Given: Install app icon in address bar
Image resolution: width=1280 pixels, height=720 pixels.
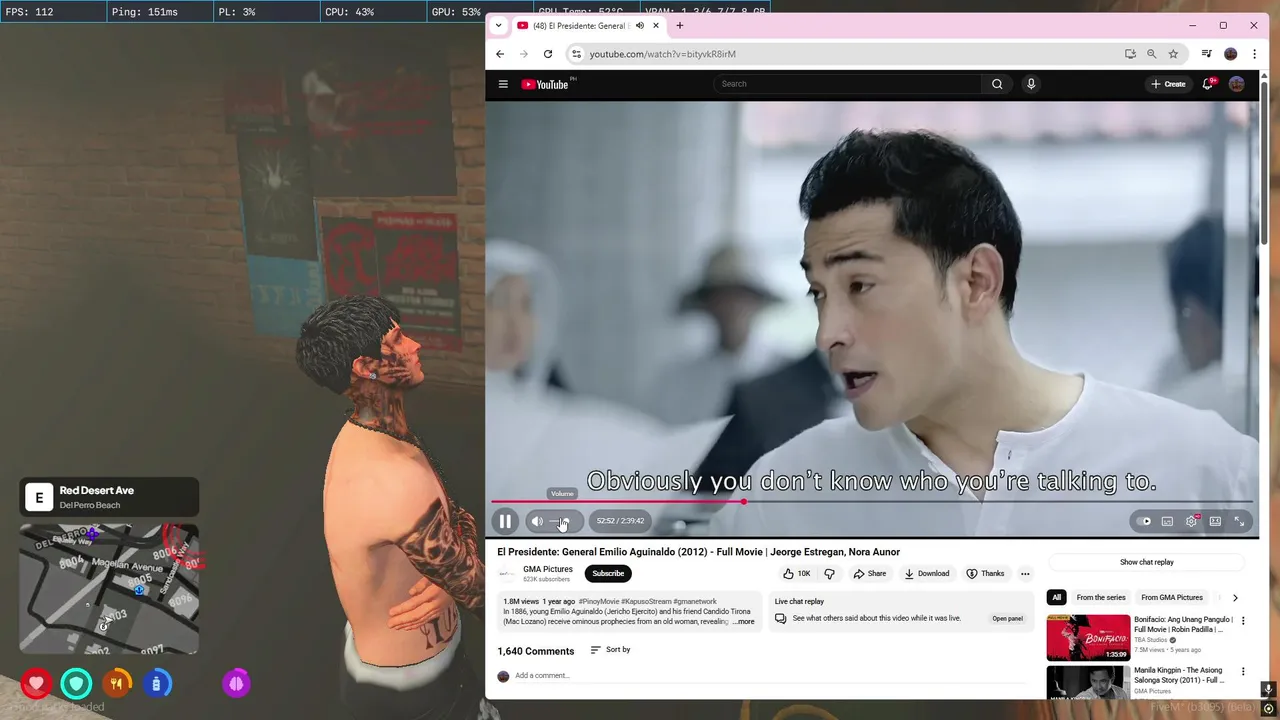Looking at the screenshot, I should tap(1130, 54).
